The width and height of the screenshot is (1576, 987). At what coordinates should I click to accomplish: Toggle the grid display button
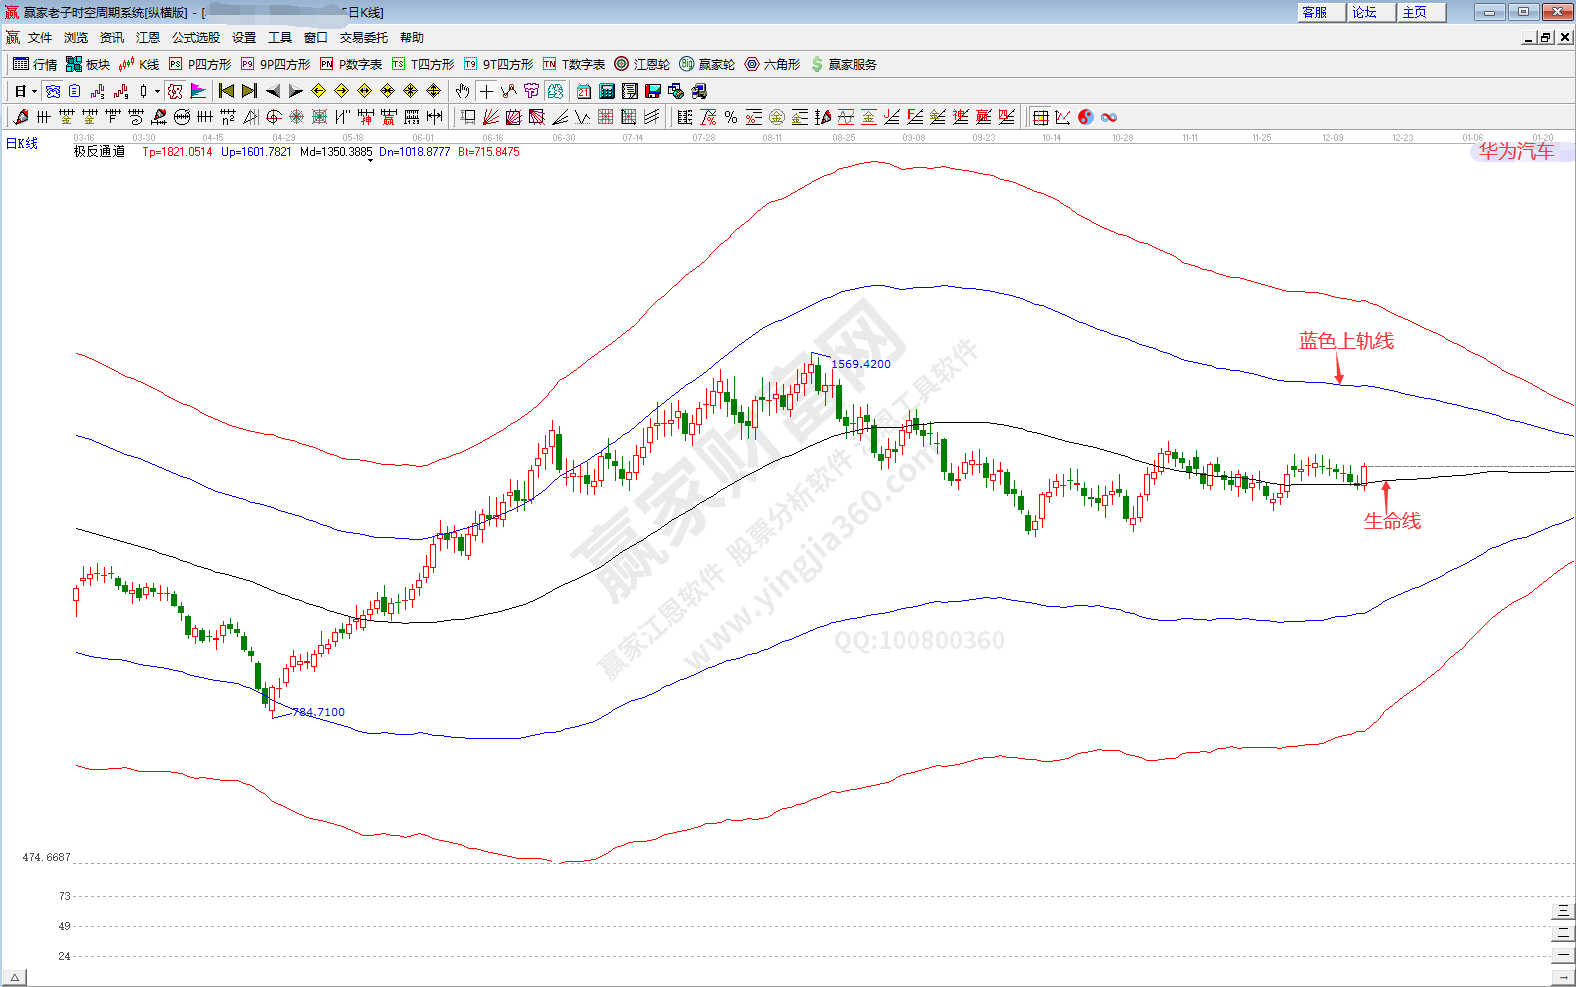1041,117
